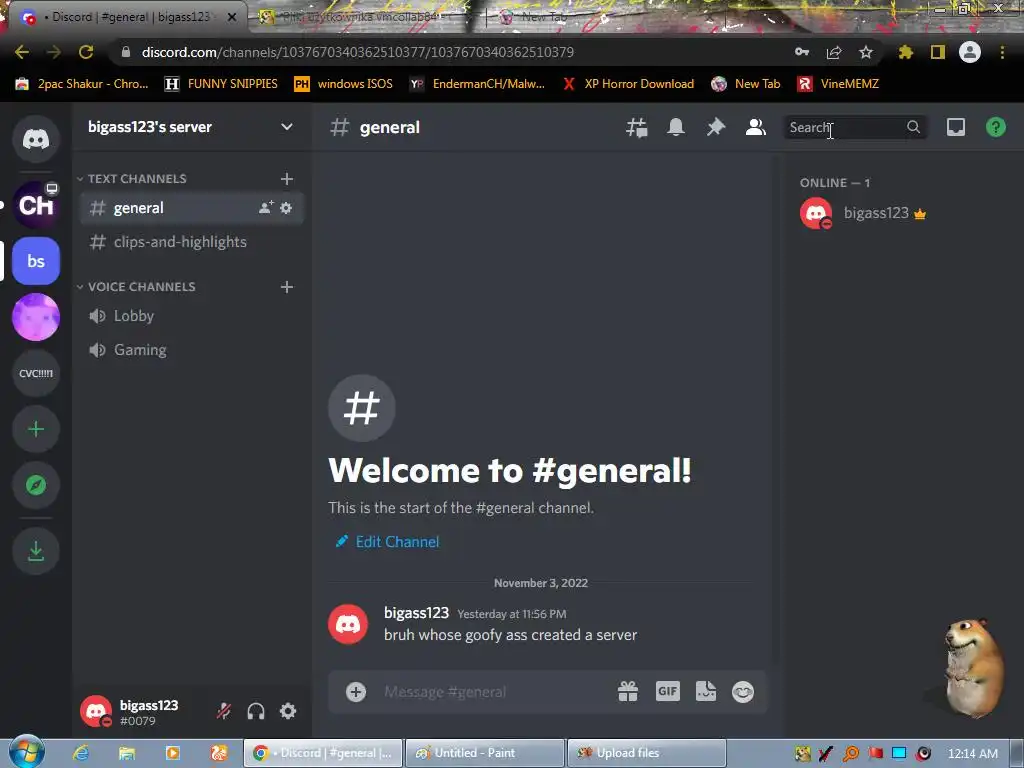The width and height of the screenshot is (1024, 768).
Task: Open the gift Nitro icon
Action: pyautogui.click(x=628, y=692)
